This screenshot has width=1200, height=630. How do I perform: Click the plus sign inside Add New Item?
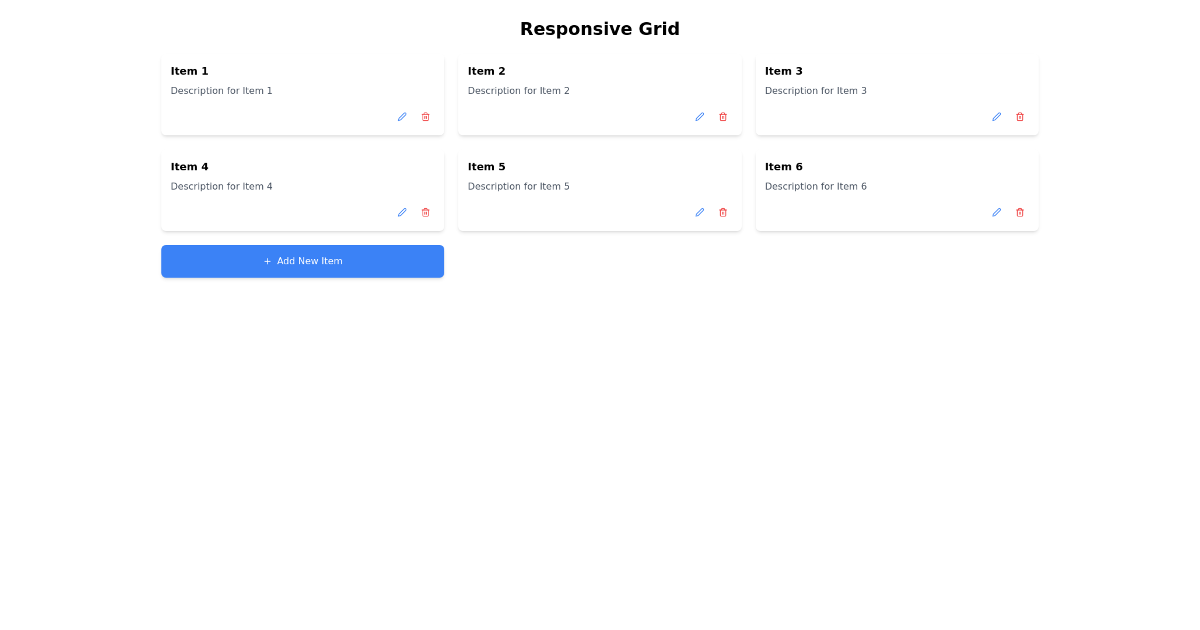(266, 261)
